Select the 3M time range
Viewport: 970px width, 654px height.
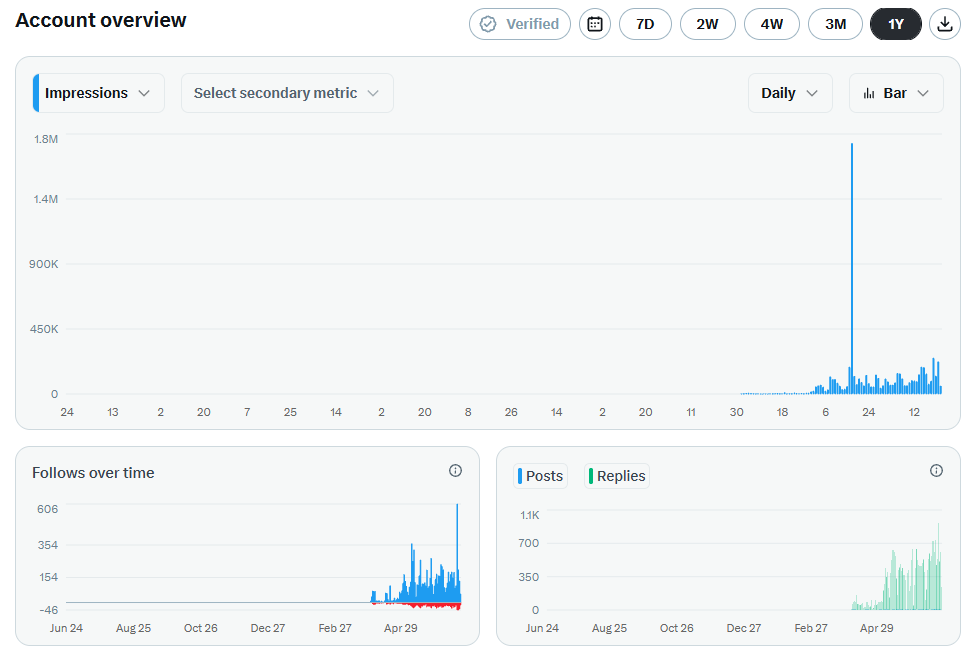click(835, 24)
